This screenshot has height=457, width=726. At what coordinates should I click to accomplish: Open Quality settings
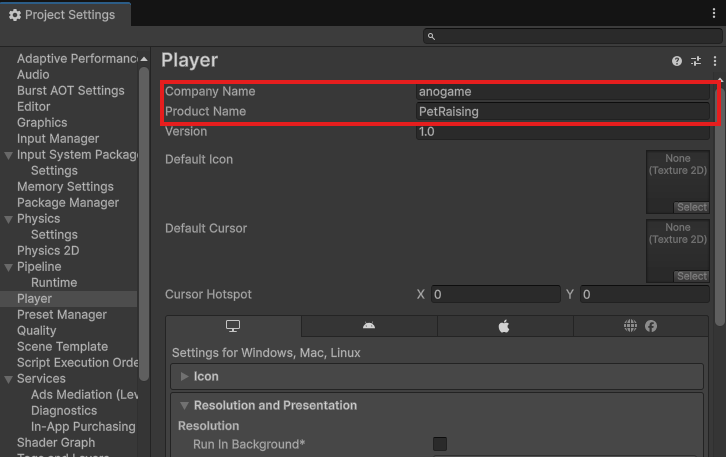37,331
